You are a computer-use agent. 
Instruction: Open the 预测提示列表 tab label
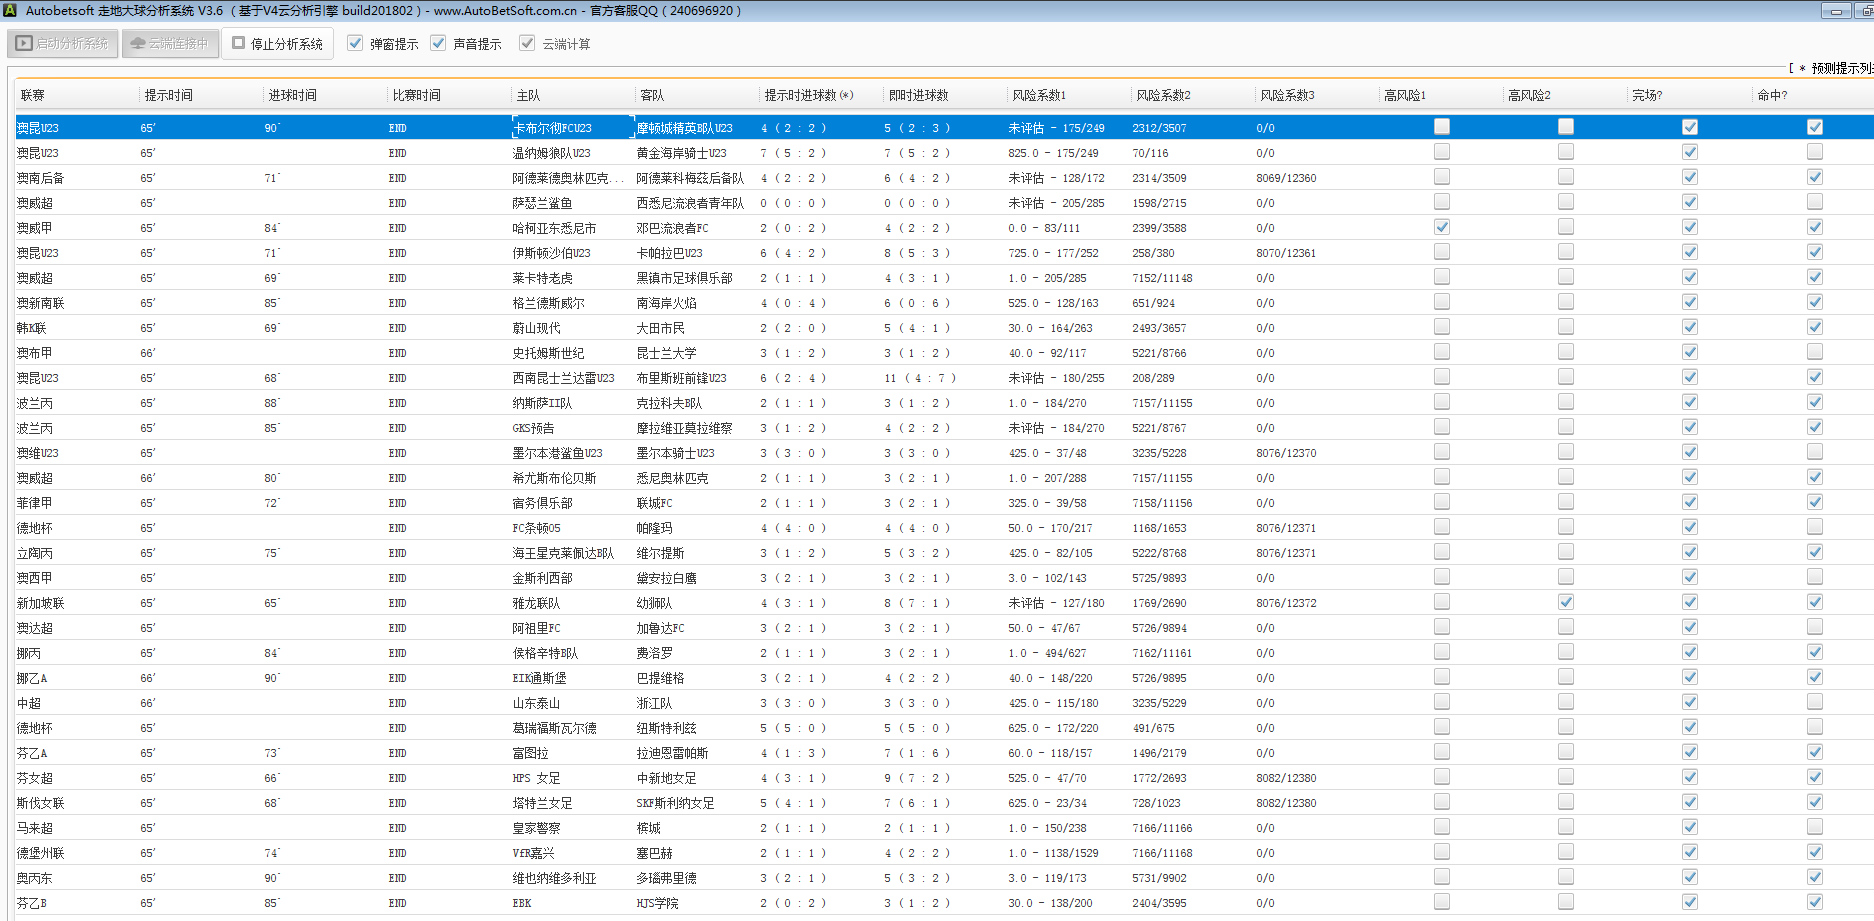pos(1840,69)
